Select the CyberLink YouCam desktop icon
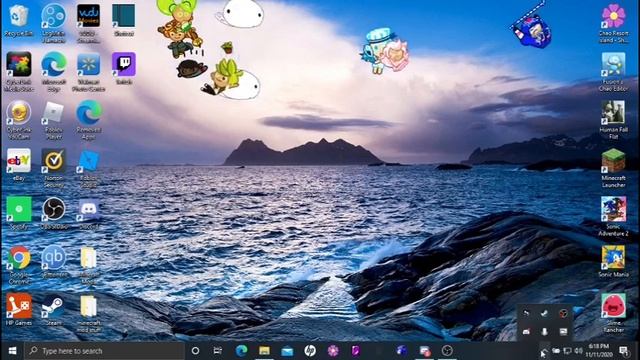Image resolution: width=640 pixels, height=360 pixels. (18, 120)
